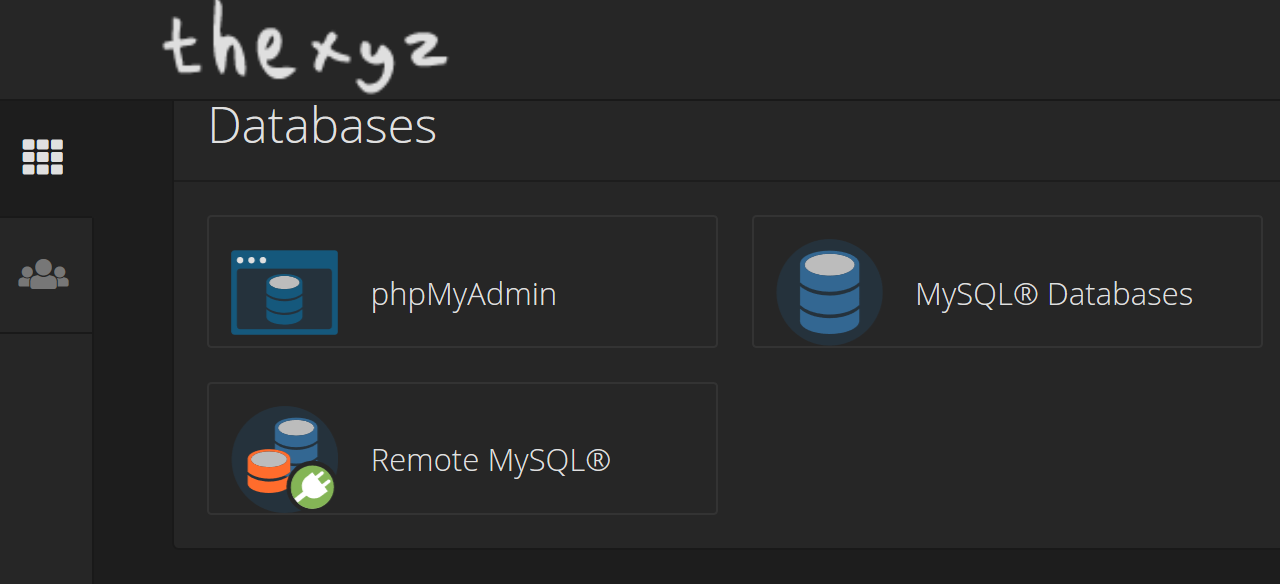
Task: Click the Databases header bar's empty right side
Action: pyautogui.click(x=860, y=140)
